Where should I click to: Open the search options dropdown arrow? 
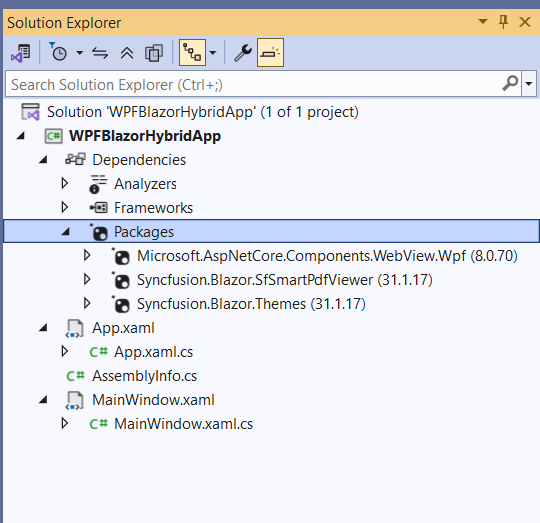(529, 84)
